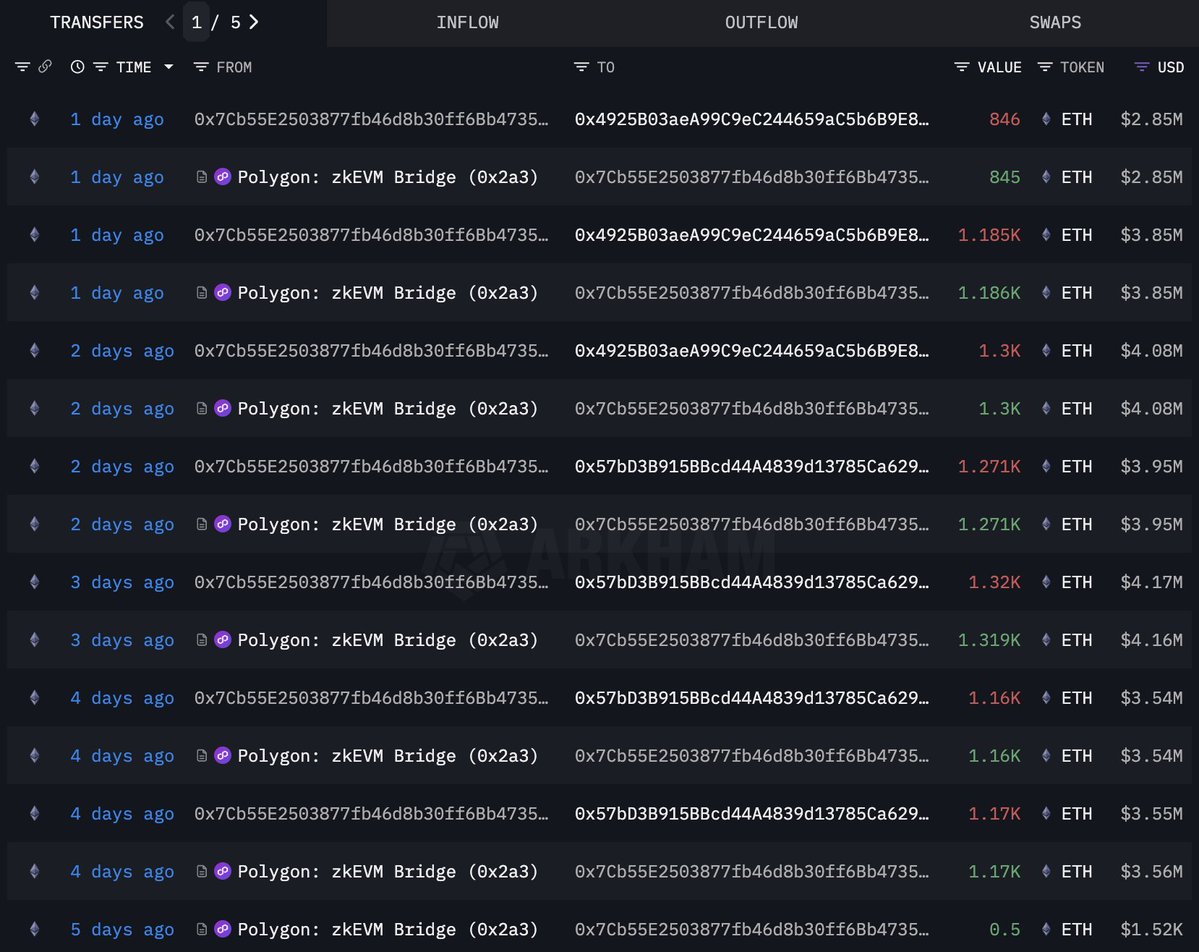
Task: Open recipient 0x57bD3B9 on 1.32K ETH row
Action: (x=752, y=582)
